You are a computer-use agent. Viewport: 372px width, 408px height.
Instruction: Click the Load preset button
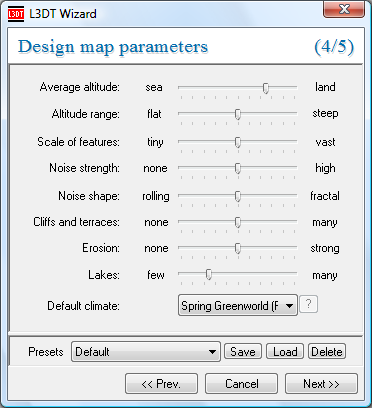285,352
